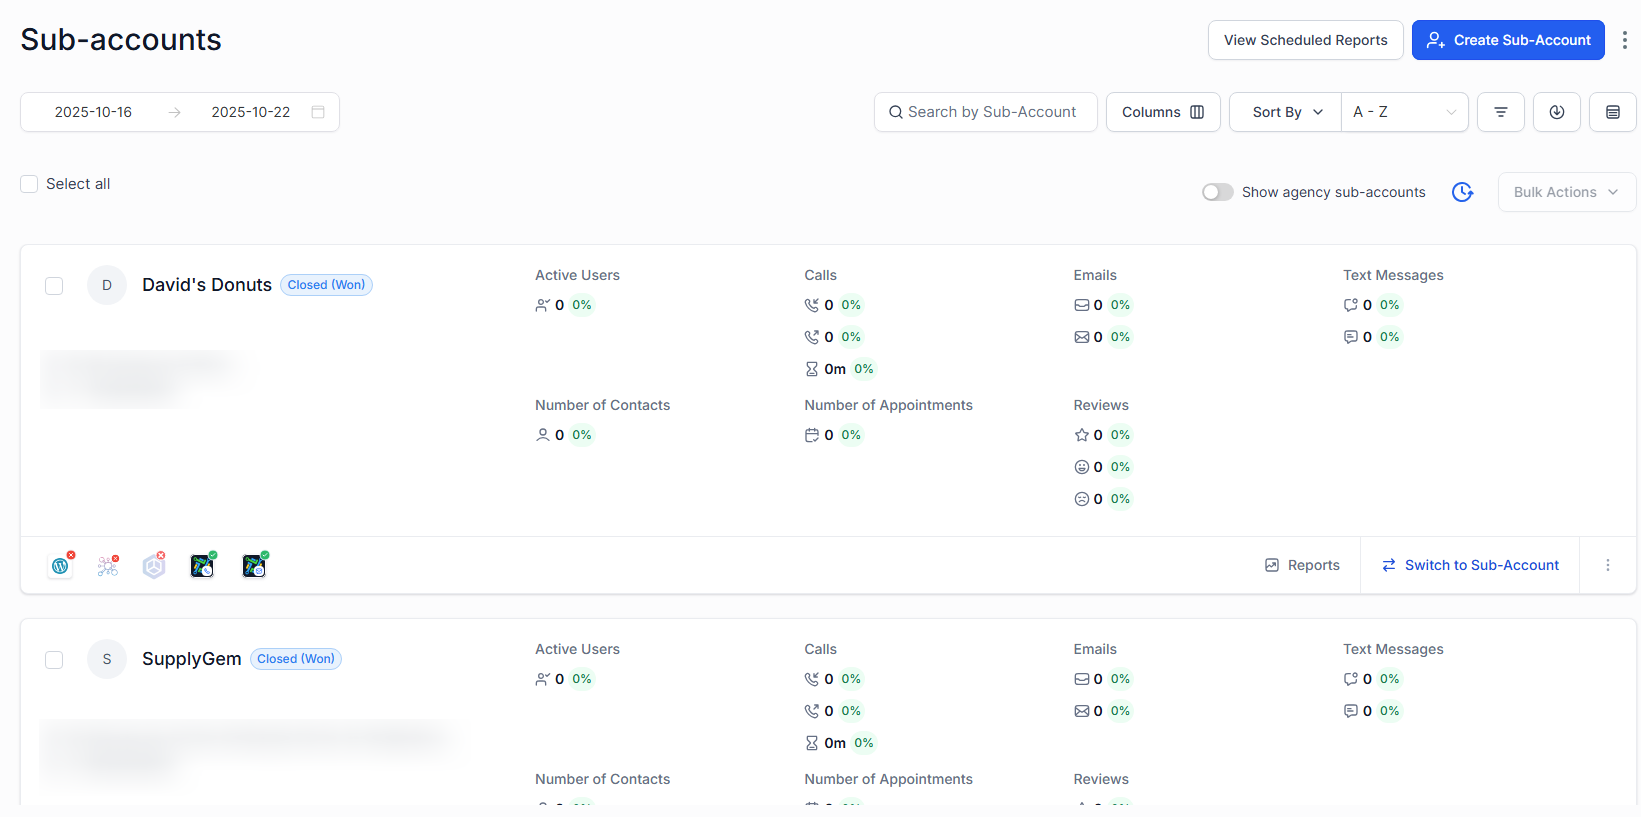Switch to list view using the far-right toolbar icon
The height and width of the screenshot is (817, 1641).
[x=1612, y=112]
